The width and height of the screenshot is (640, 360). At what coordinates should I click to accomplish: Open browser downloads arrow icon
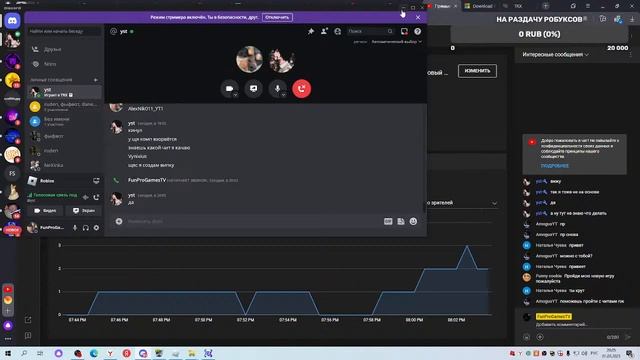tap(632, 19)
